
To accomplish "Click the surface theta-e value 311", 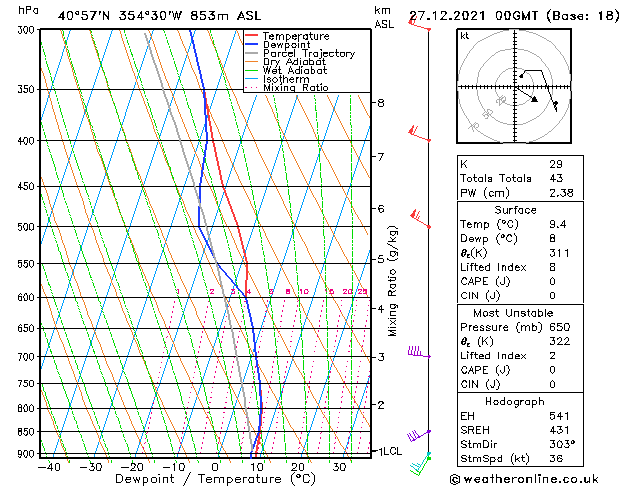I will (x=559, y=253).
